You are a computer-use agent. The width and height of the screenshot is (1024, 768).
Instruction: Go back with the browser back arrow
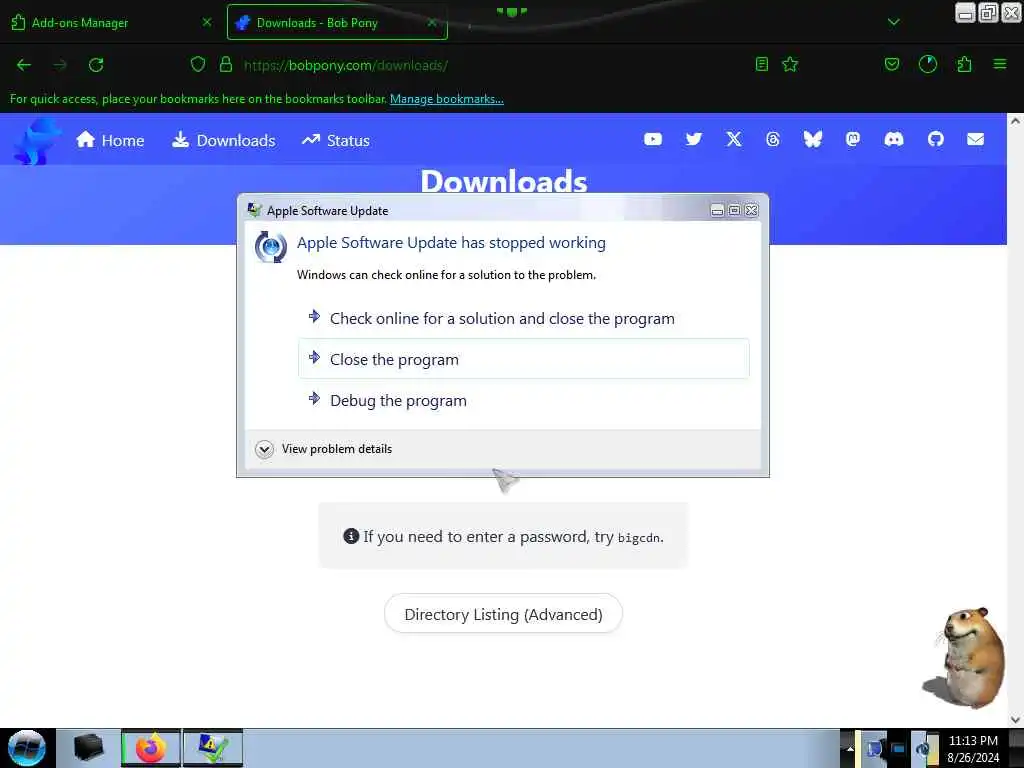click(24, 65)
